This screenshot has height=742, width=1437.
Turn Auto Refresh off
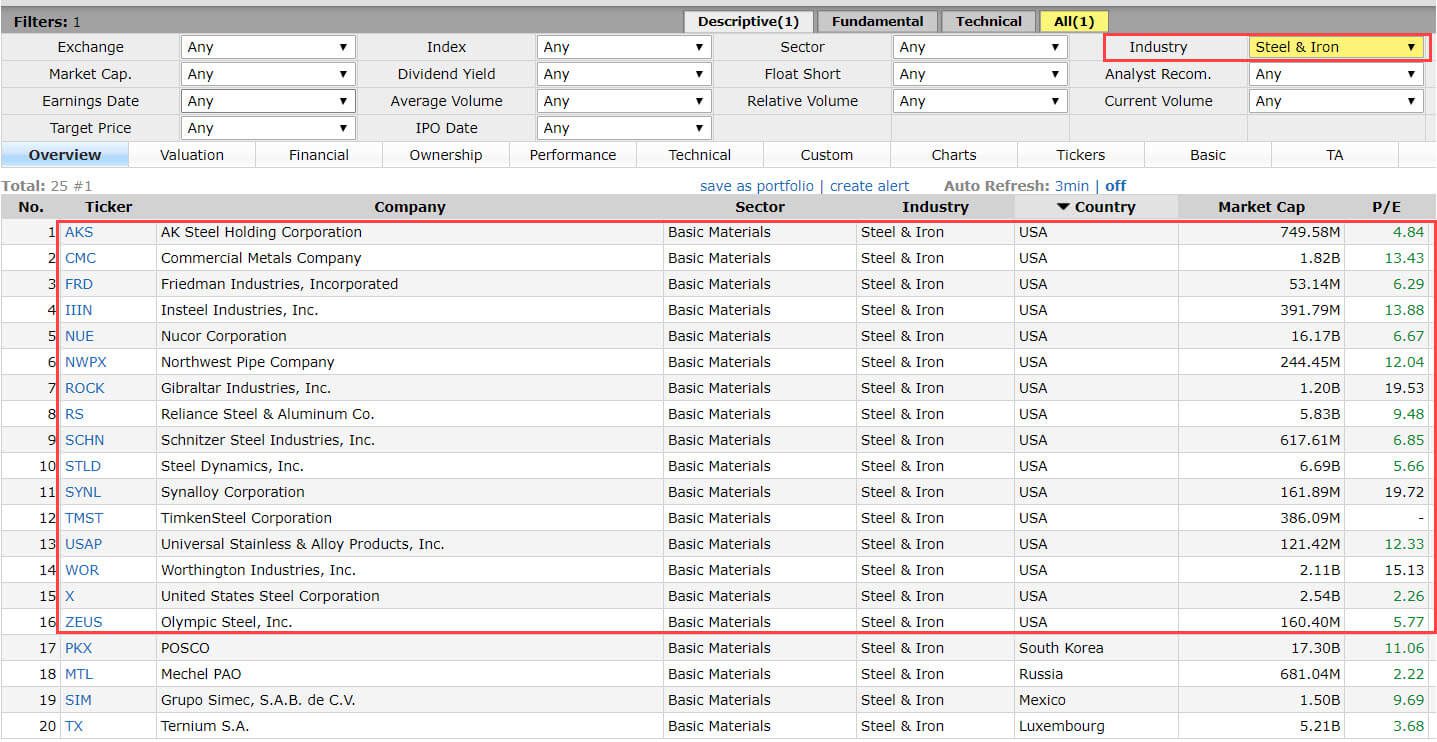1114,185
